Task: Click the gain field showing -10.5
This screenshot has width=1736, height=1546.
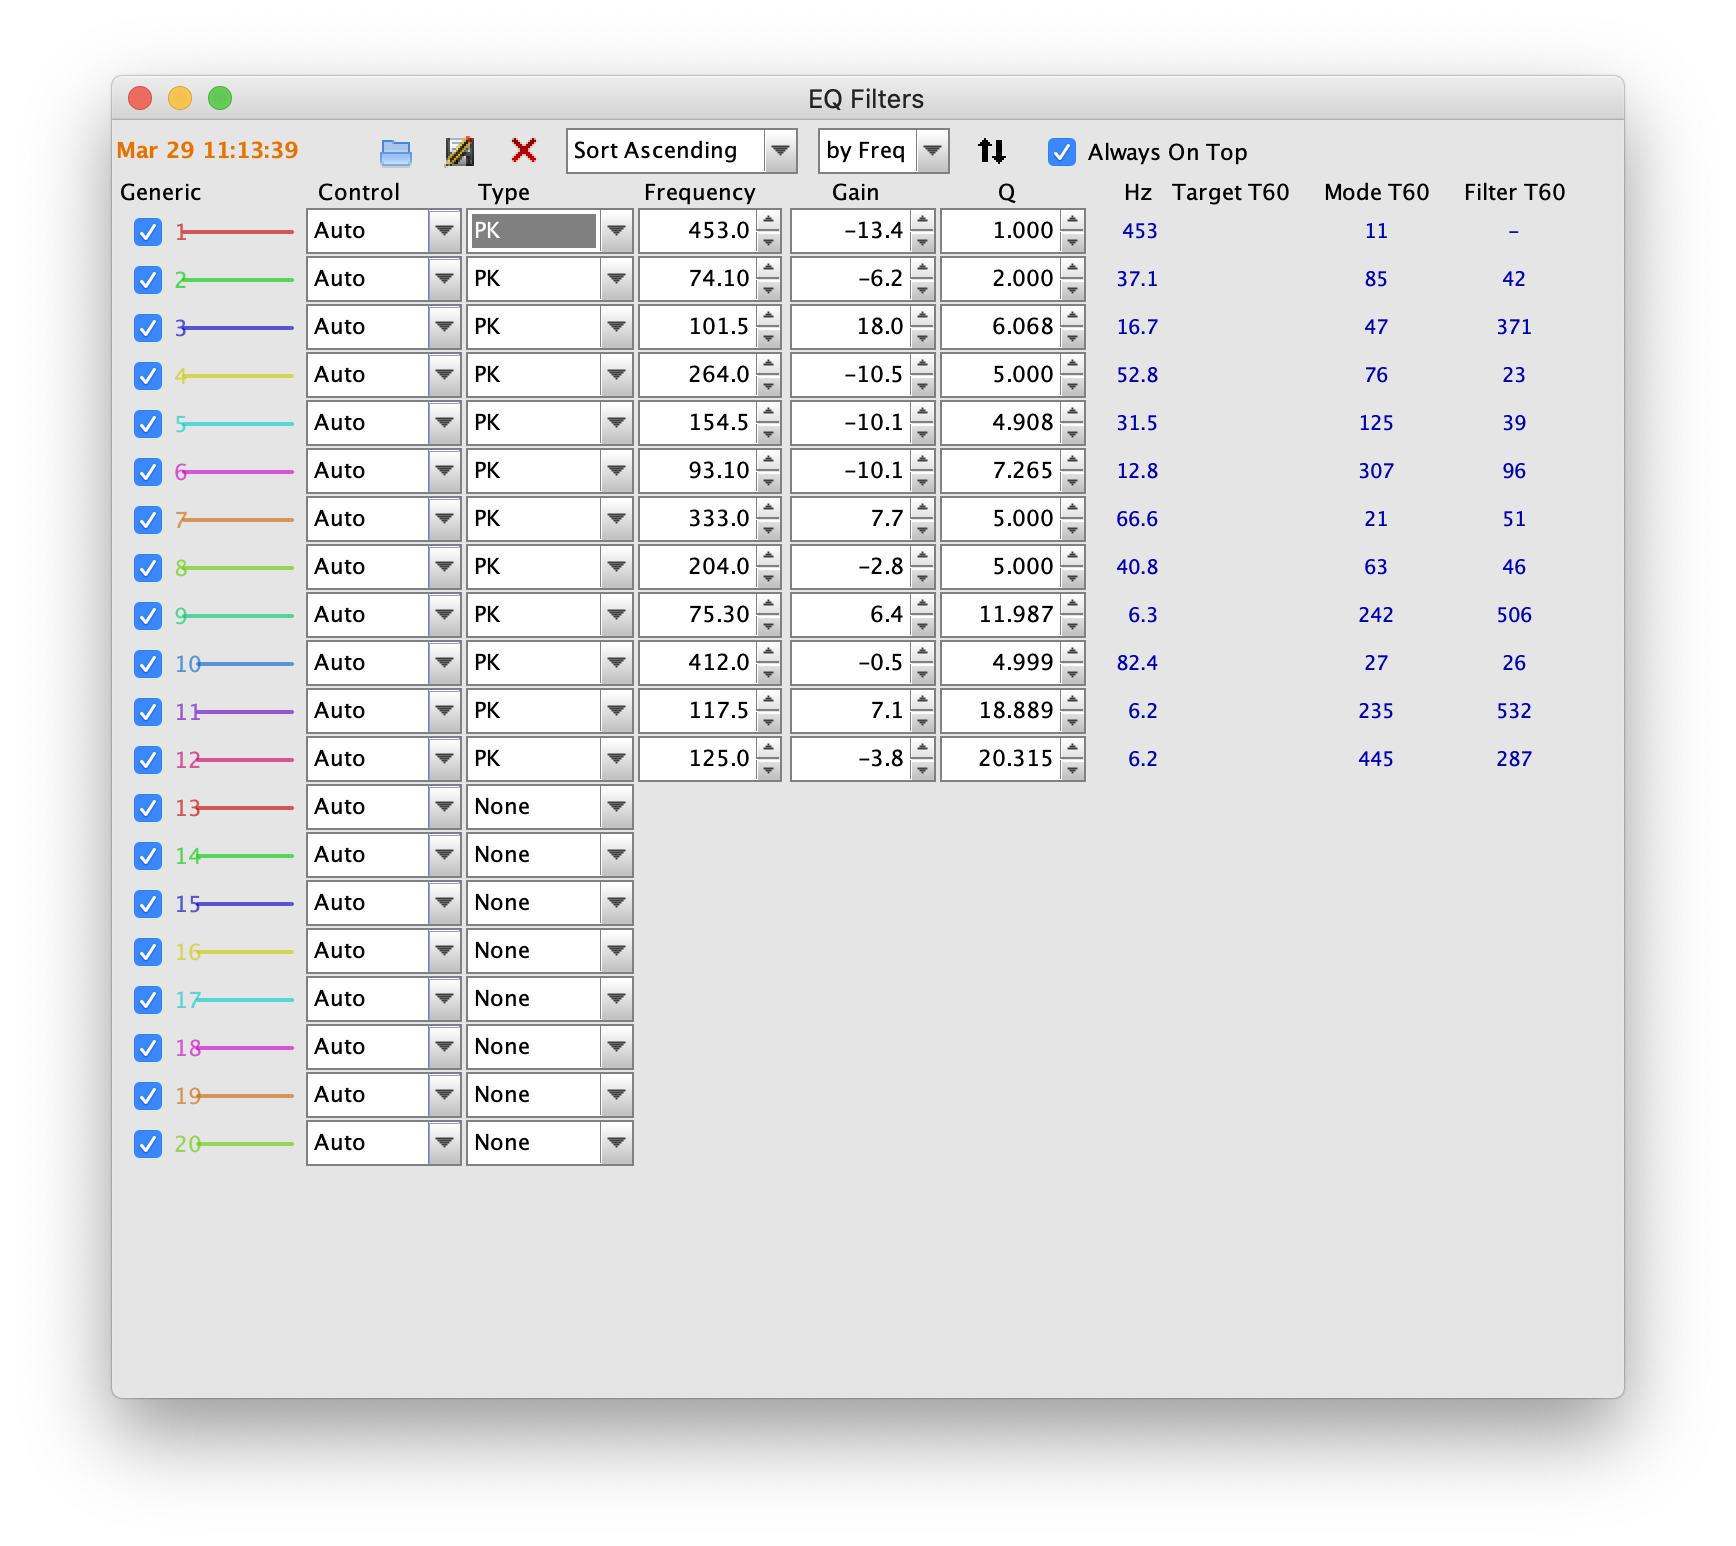Action: coord(851,375)
